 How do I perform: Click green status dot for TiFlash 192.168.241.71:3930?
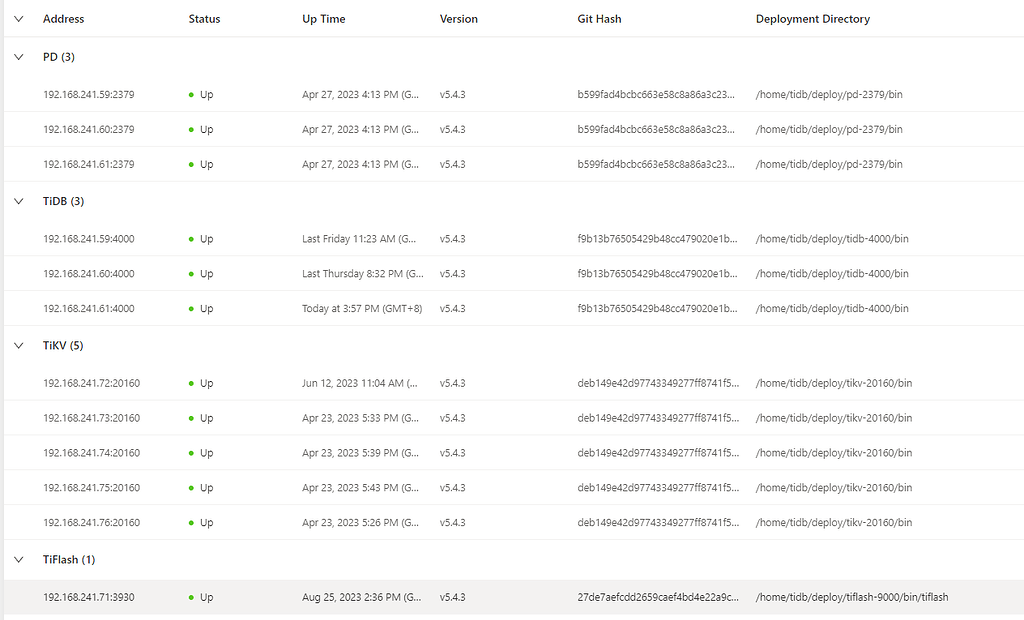tap(191, 598)
